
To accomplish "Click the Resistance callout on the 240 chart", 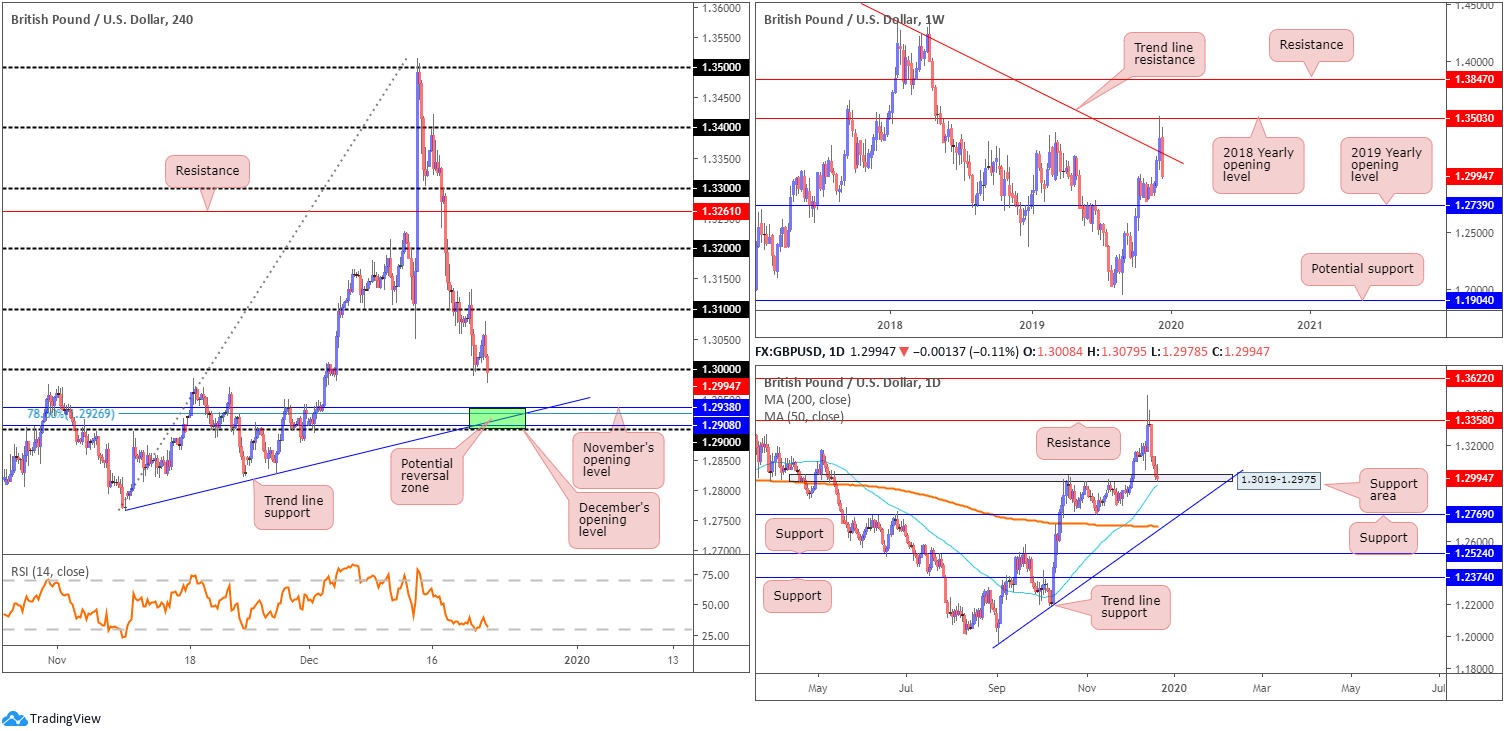I will point(207,171).
